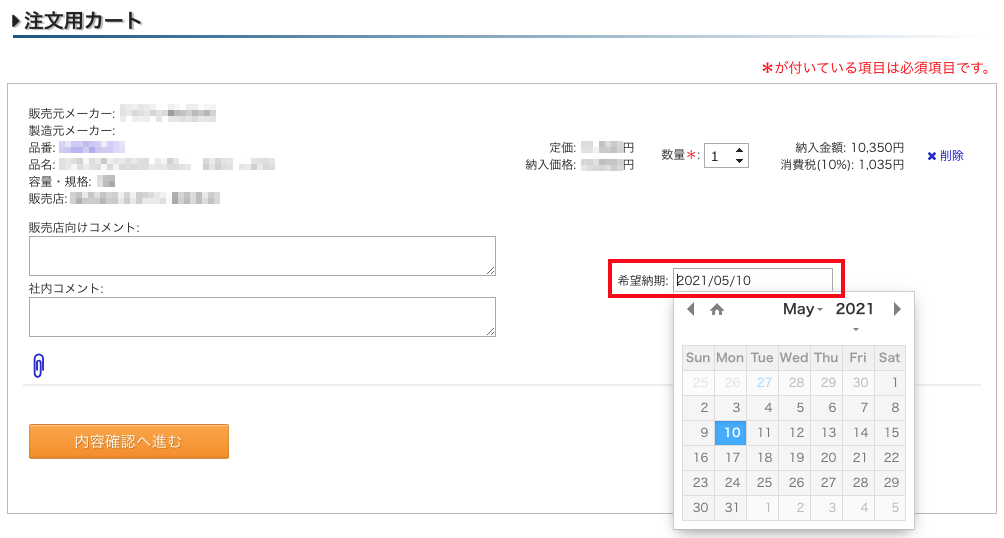The width and height of the screenshot is (1004, 538).
Task: Select May 9 in the calendar
Action: point(699,432)
